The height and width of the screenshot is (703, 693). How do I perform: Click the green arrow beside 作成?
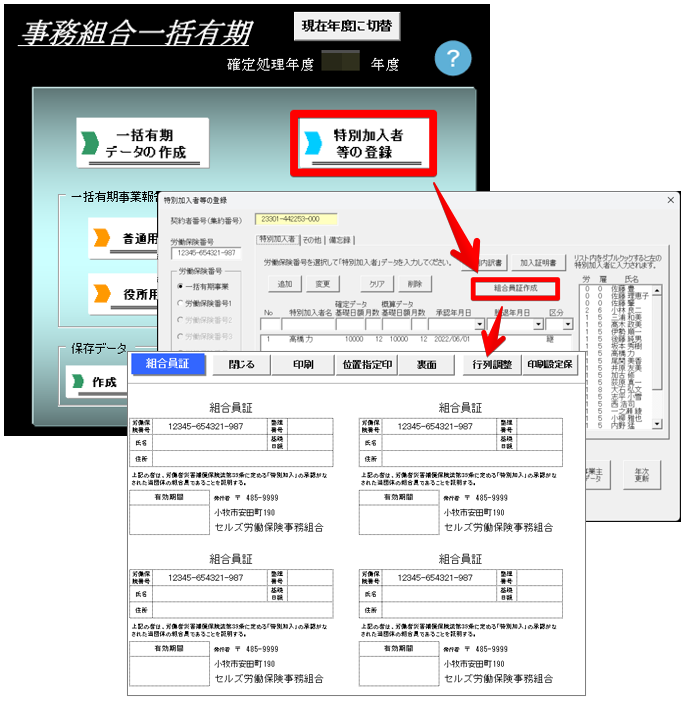(78, 381)
